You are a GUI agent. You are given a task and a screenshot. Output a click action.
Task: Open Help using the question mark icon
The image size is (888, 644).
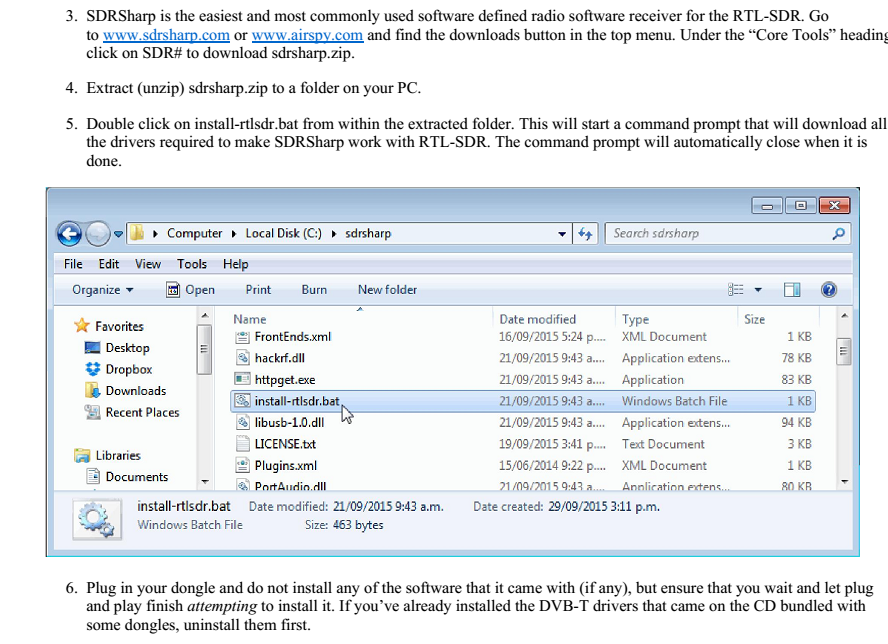(828, 289)
